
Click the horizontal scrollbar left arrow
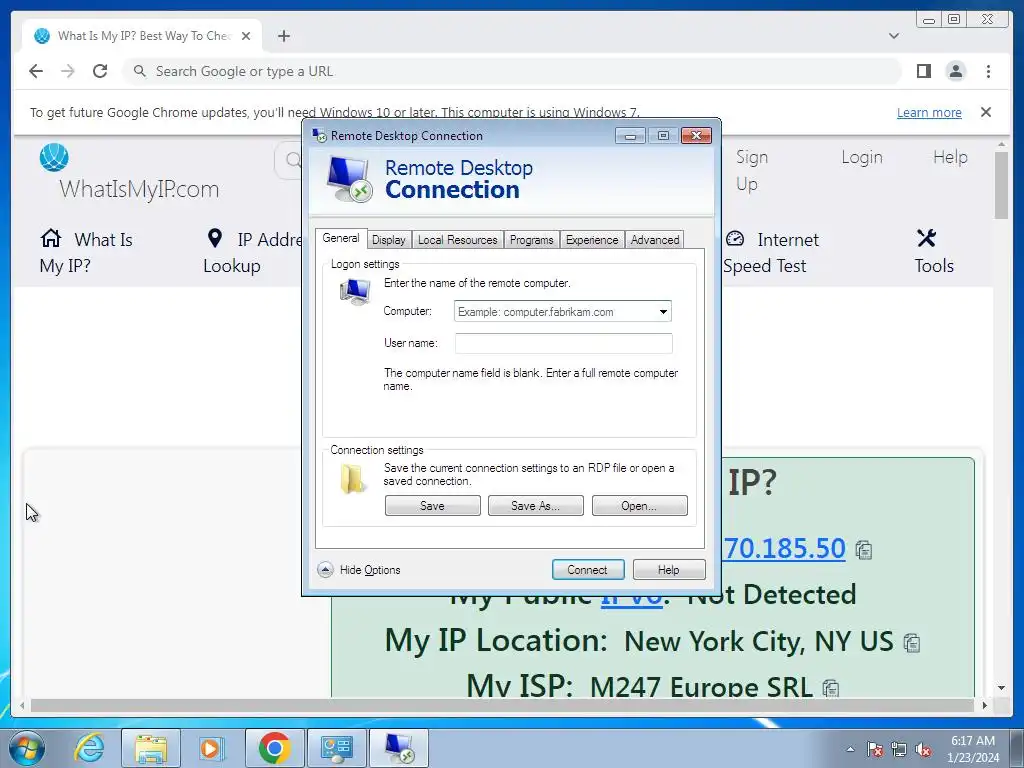pyautogui.click(x=22, y=705)
